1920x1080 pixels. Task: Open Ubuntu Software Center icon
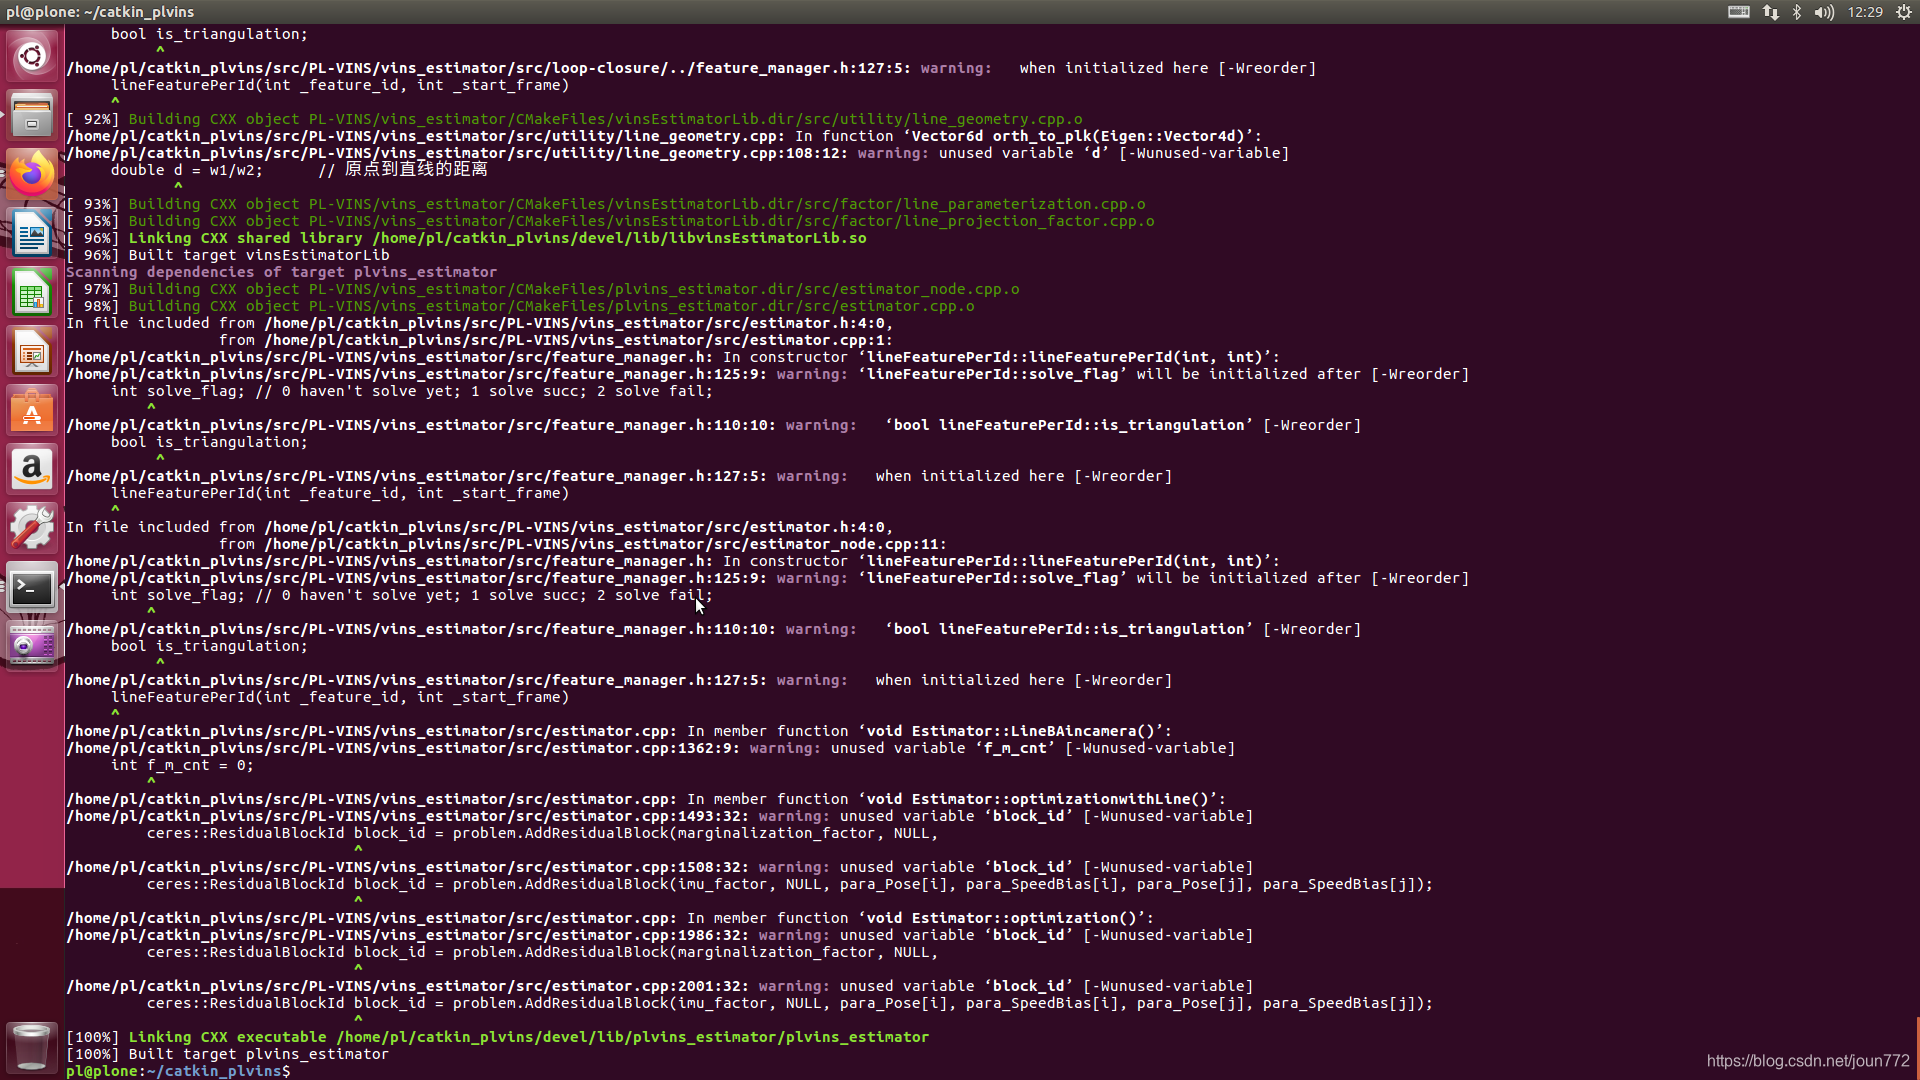(32, 412)
